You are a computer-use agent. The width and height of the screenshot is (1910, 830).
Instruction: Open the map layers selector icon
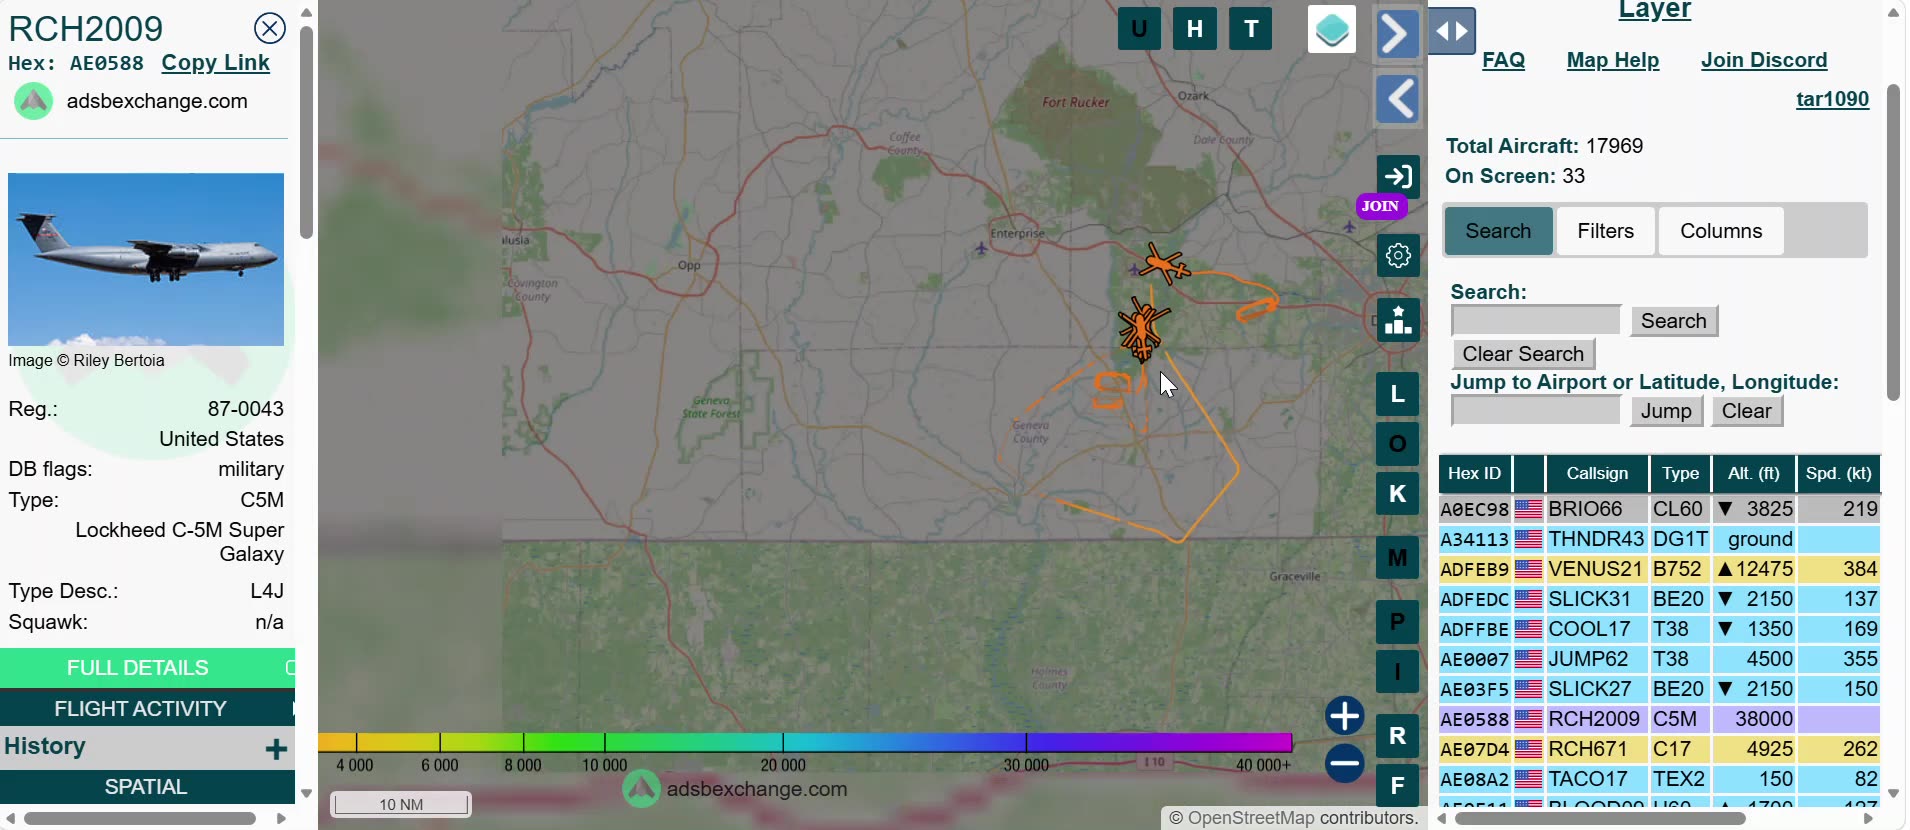(1332, 29)
